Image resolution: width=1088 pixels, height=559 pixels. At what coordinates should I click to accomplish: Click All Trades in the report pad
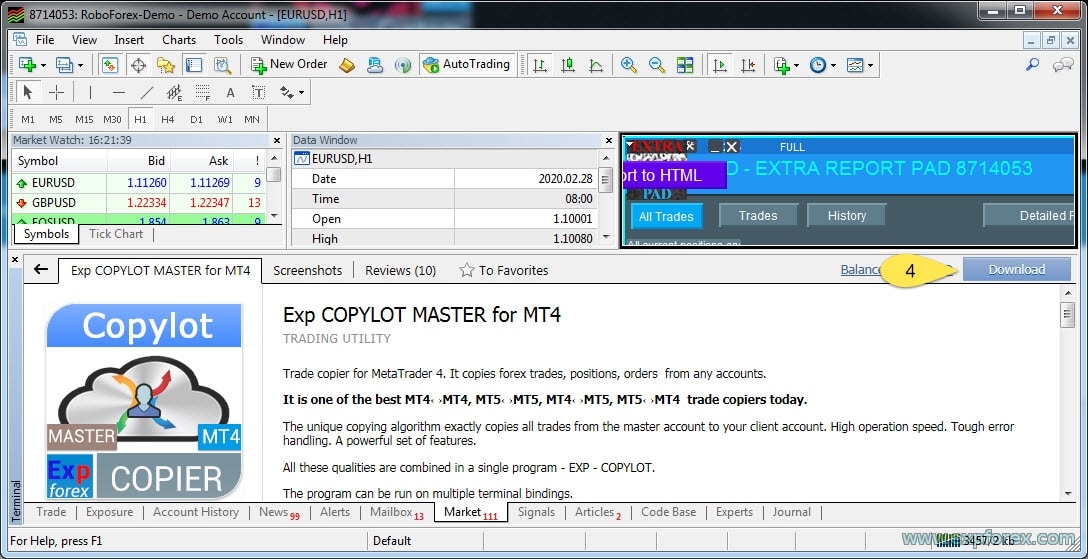pyautogui.click(x=666, y=216)
